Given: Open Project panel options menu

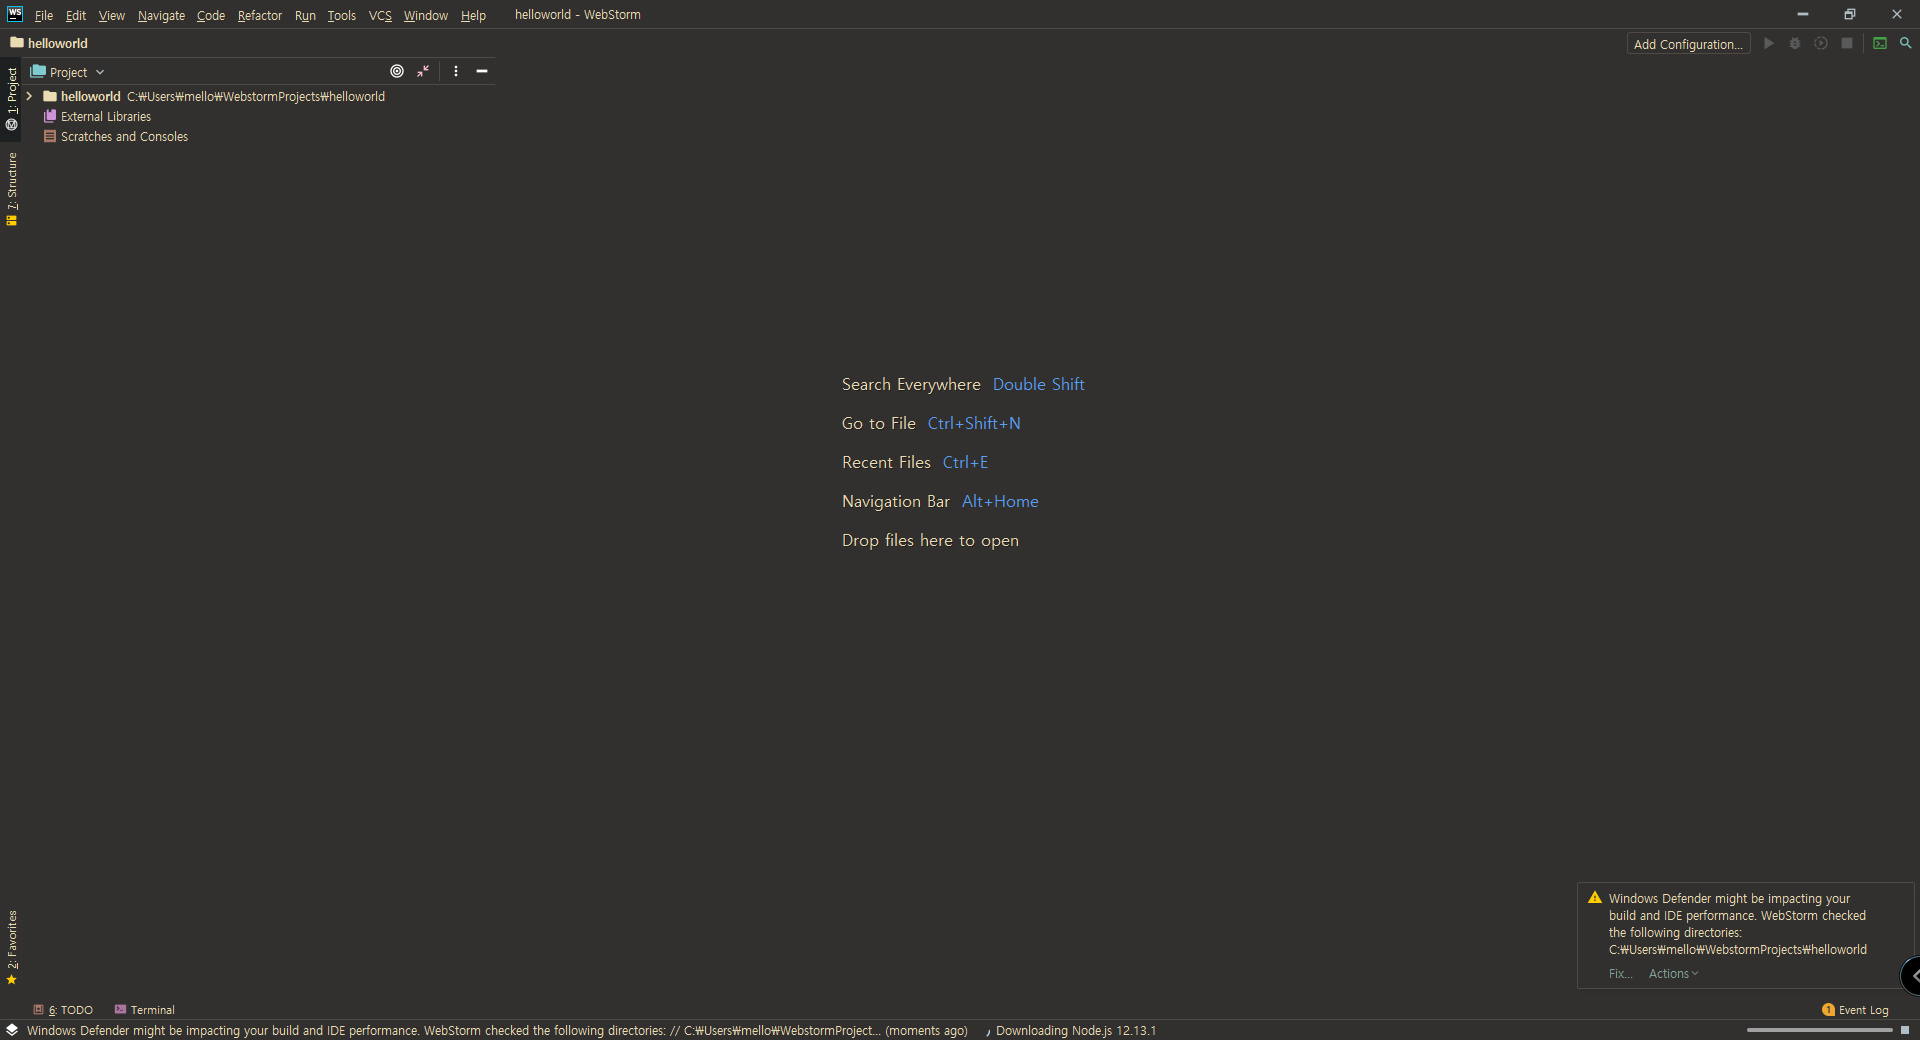Looking at the screenshot, I should click(456, 71).
